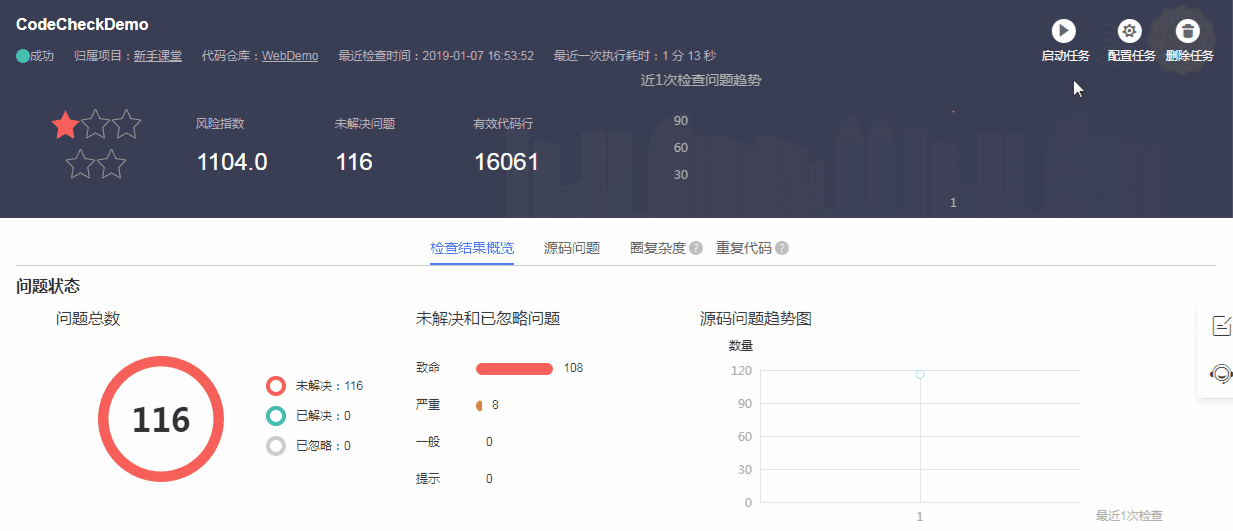The width and height of the screenshot is (1233, 531).
Task: Click the 配置任务 label
Action: click(1131, 56)
